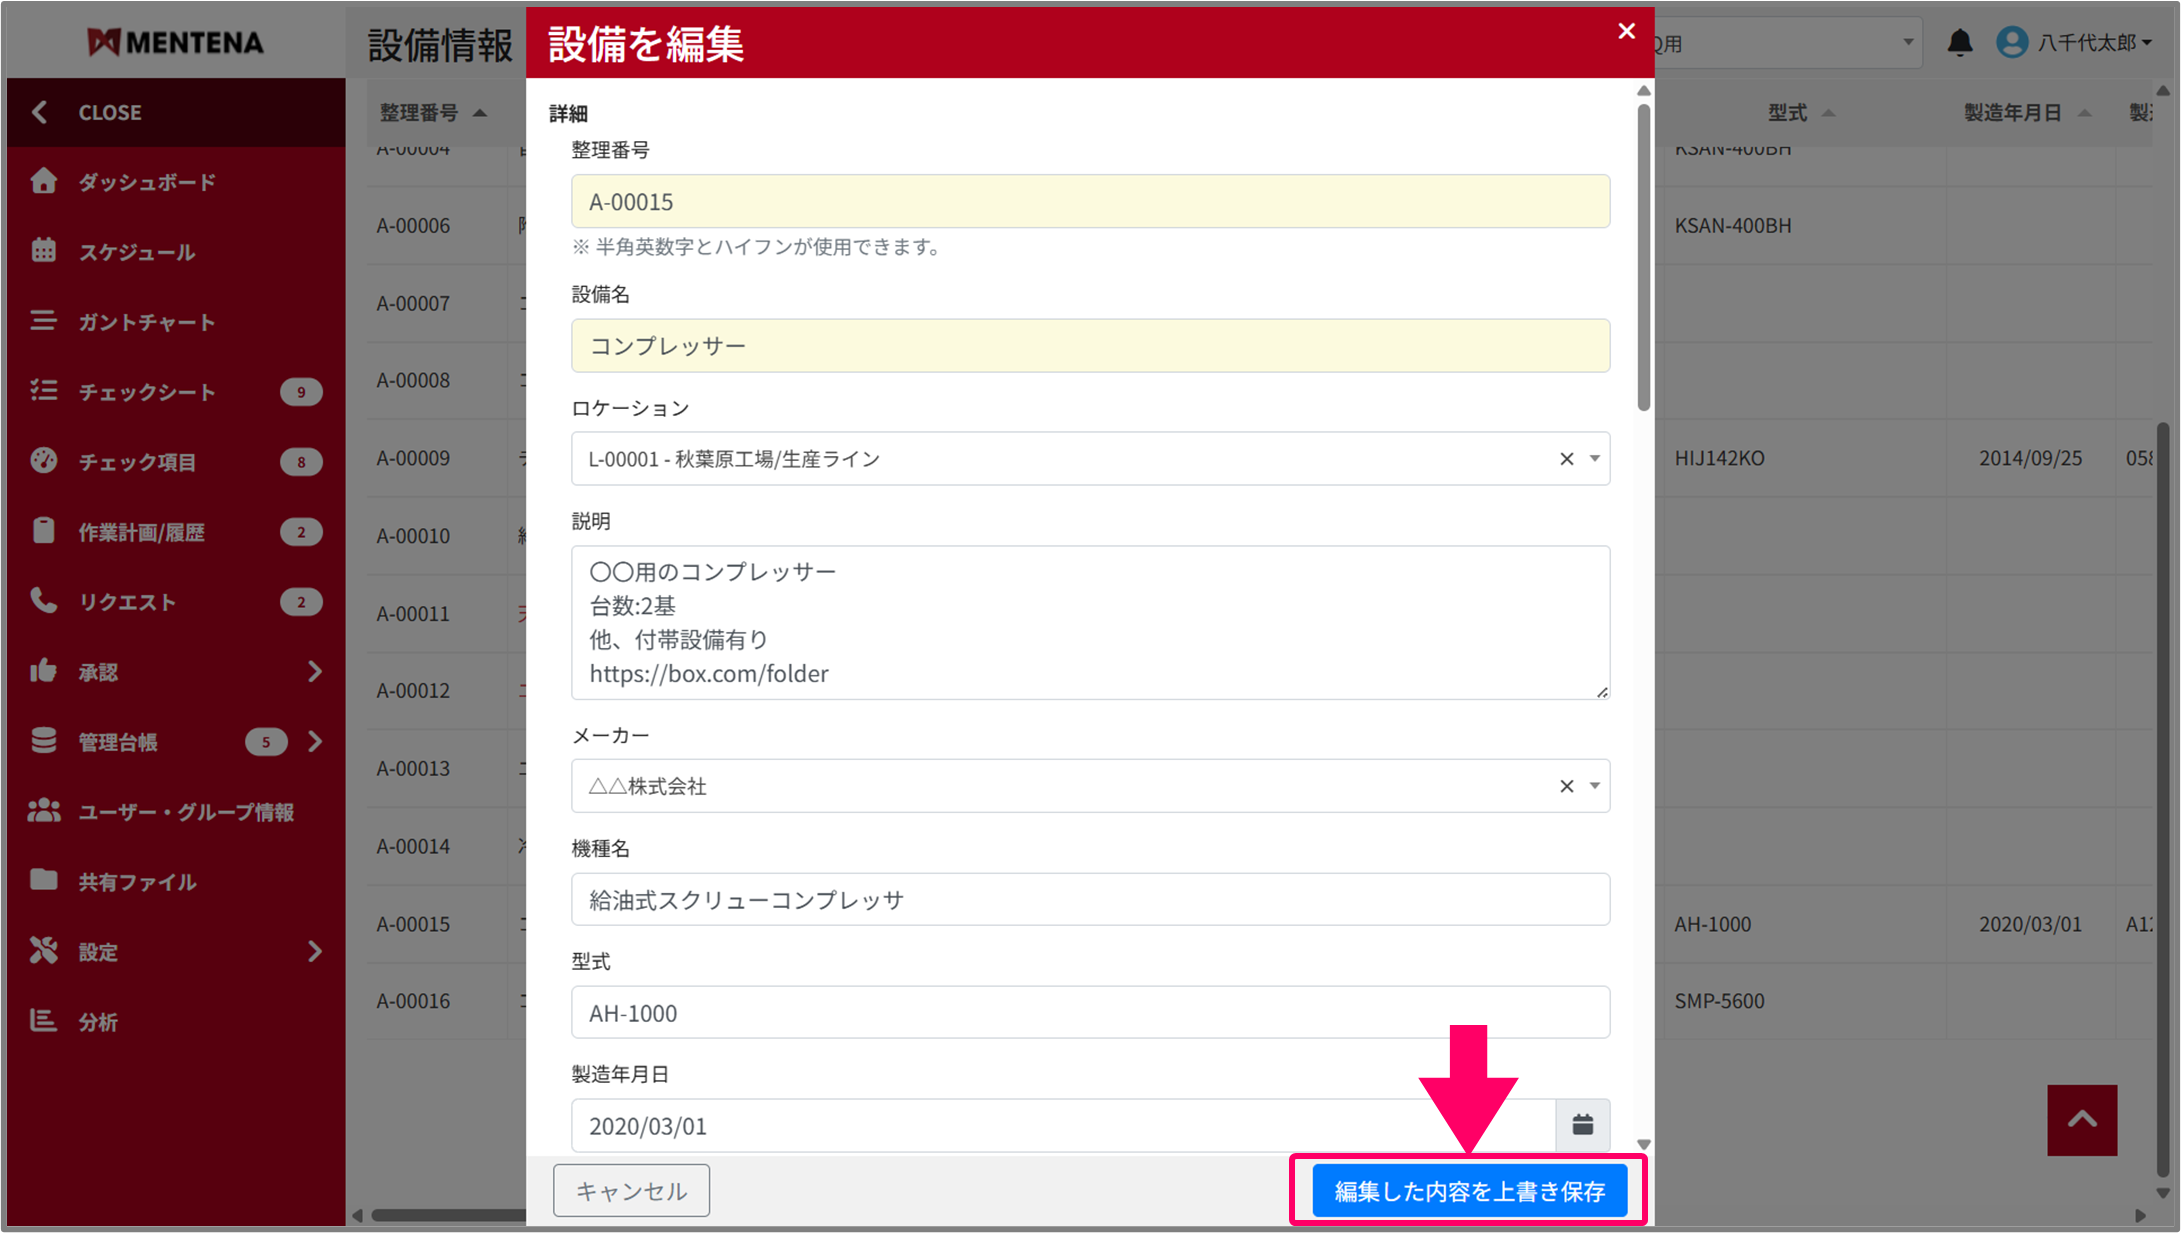Expand the location dropdown arrow
The image size is (2181, 1233).
(x=1595, y=459)
